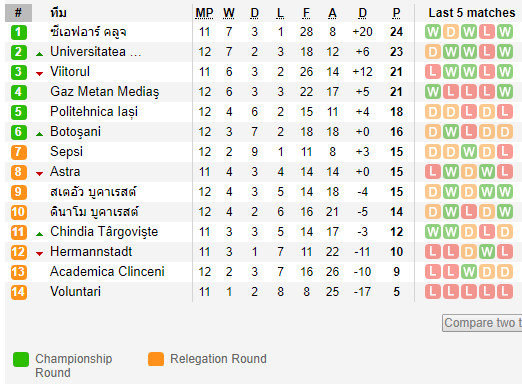
Task: Click the orange Relegation Round legend swatch
Action: pos(156,359)
